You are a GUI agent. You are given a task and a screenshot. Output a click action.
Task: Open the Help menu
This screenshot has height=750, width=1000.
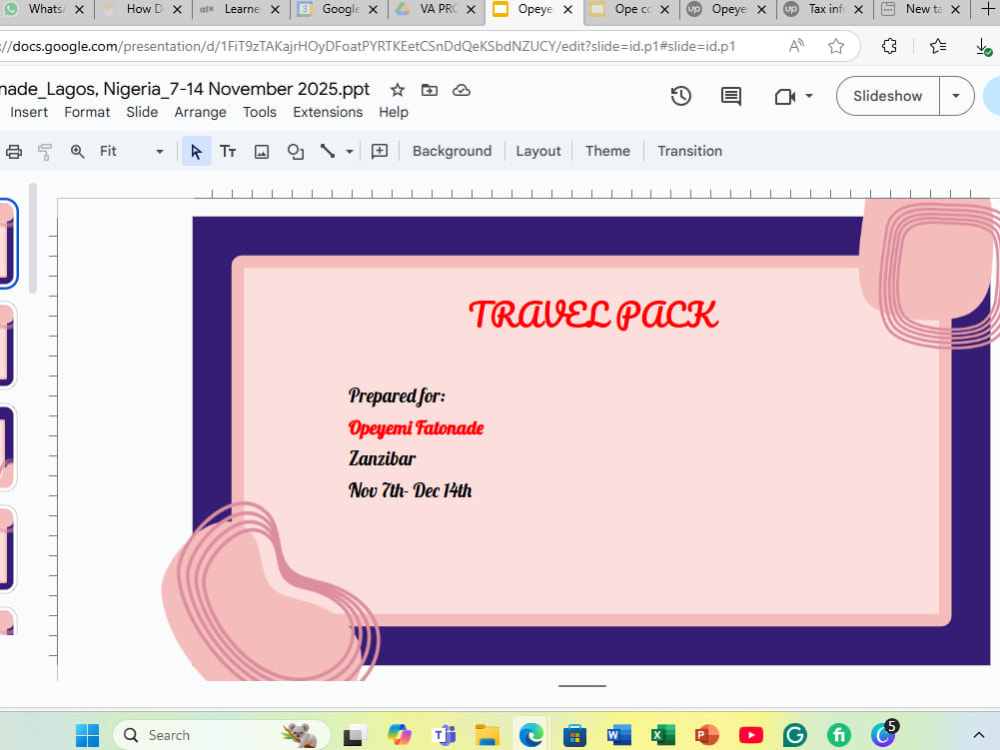[393, 112]
